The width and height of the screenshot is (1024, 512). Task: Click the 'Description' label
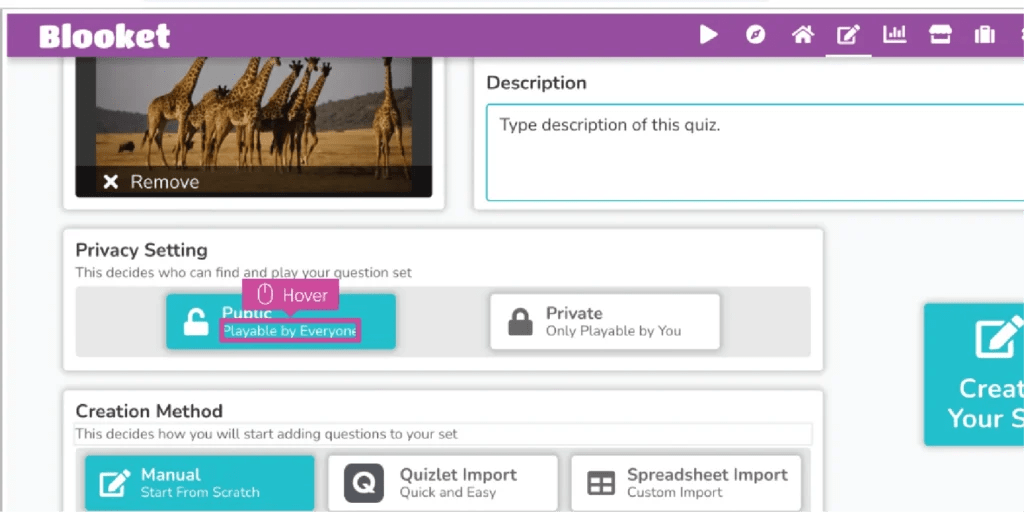coord(537,83)
